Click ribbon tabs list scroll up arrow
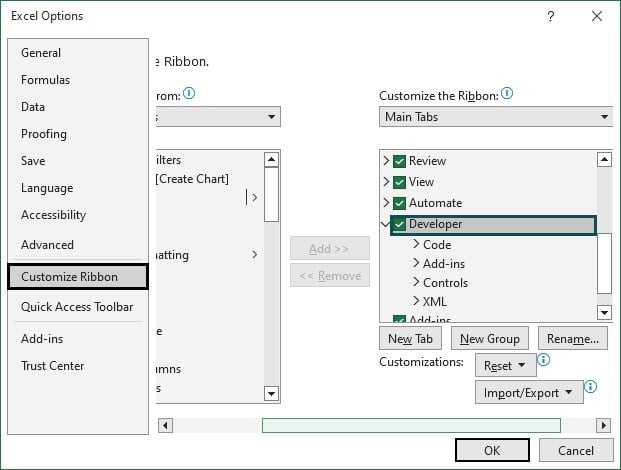The image size is (621, 470). [604, 160]
